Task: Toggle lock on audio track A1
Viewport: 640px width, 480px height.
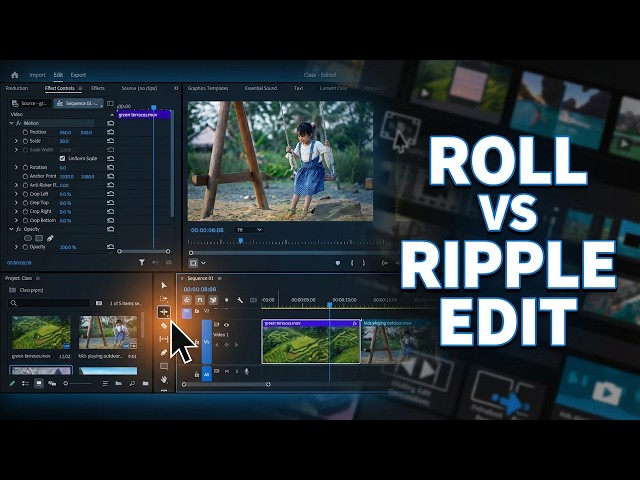Action: pyautogui.click(x=197, y=374)
